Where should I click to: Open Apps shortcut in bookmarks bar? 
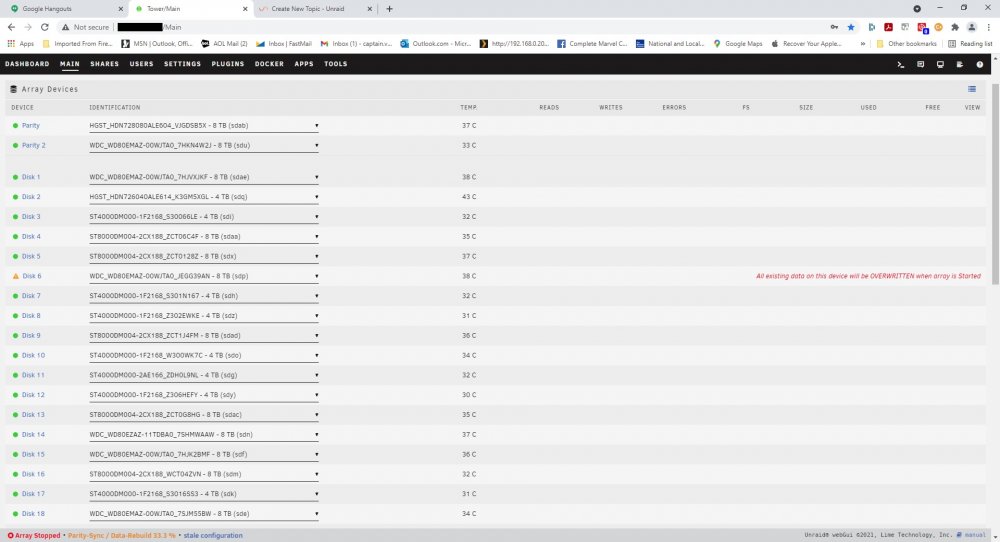point(21,44)
